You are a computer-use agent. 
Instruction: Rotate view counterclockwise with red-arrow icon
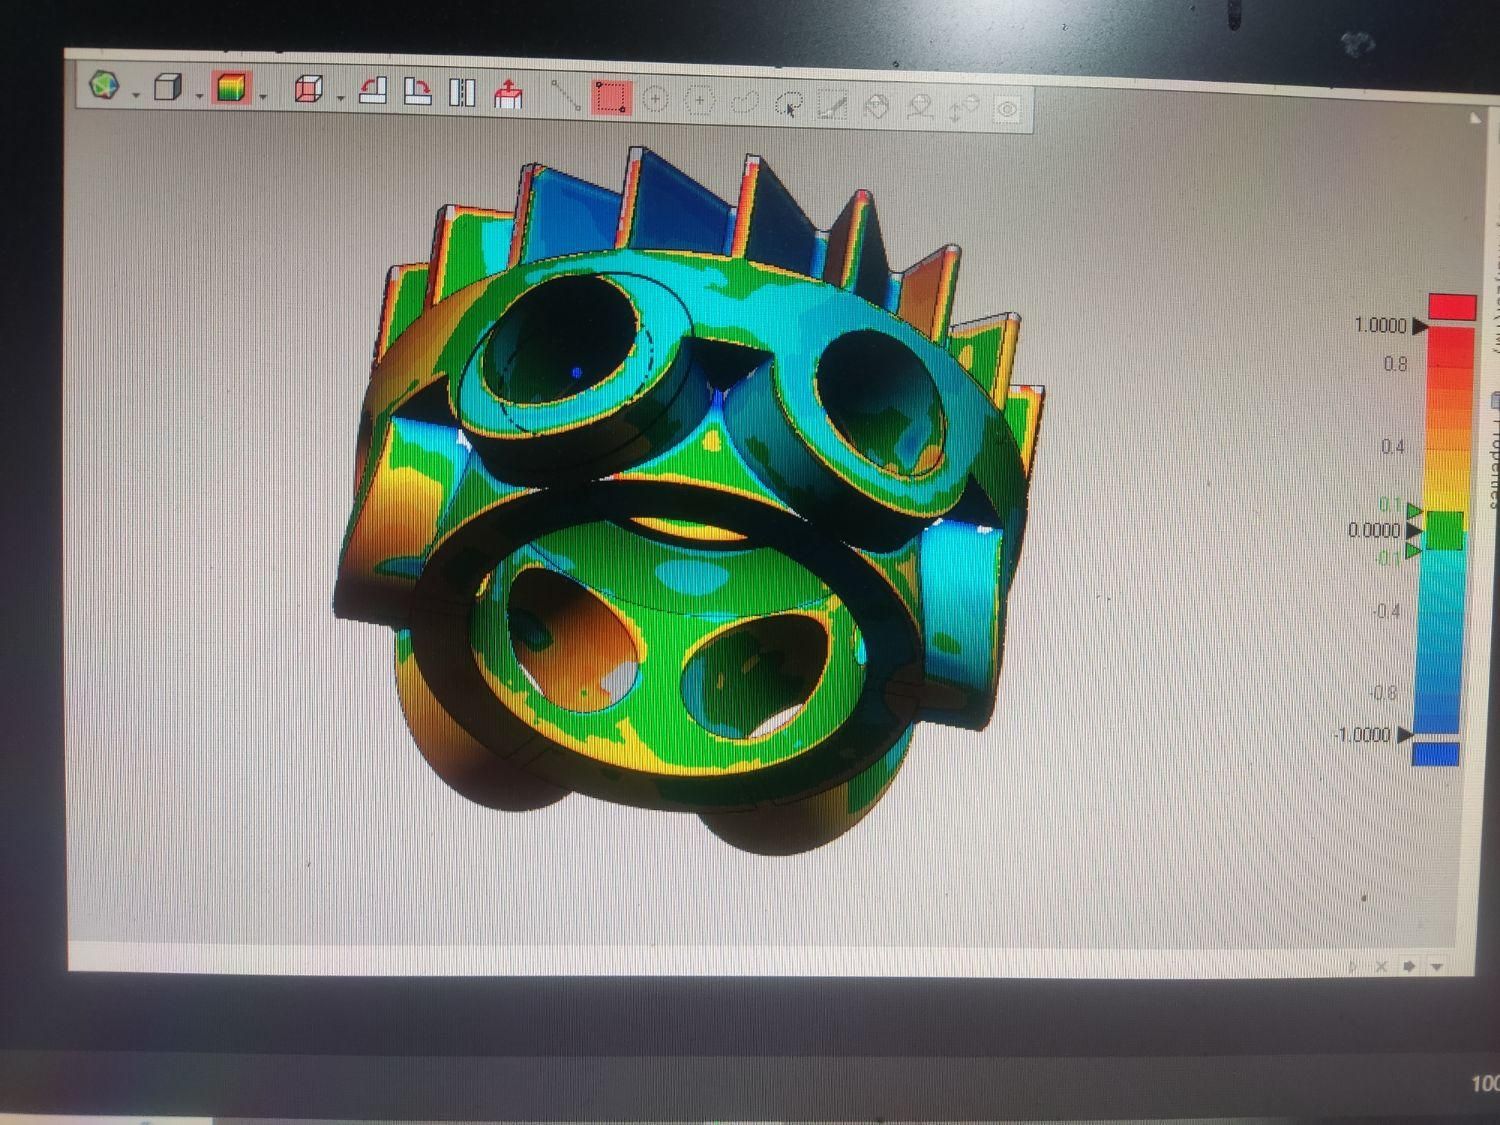(x=374, y=91)
